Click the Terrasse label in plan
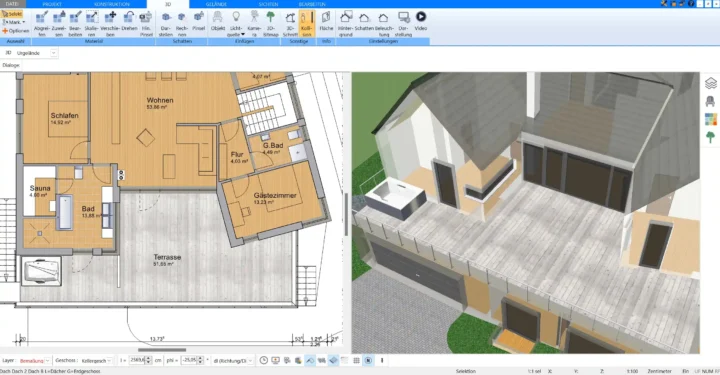This screenshot has width=720, height=375. point(167,257)
